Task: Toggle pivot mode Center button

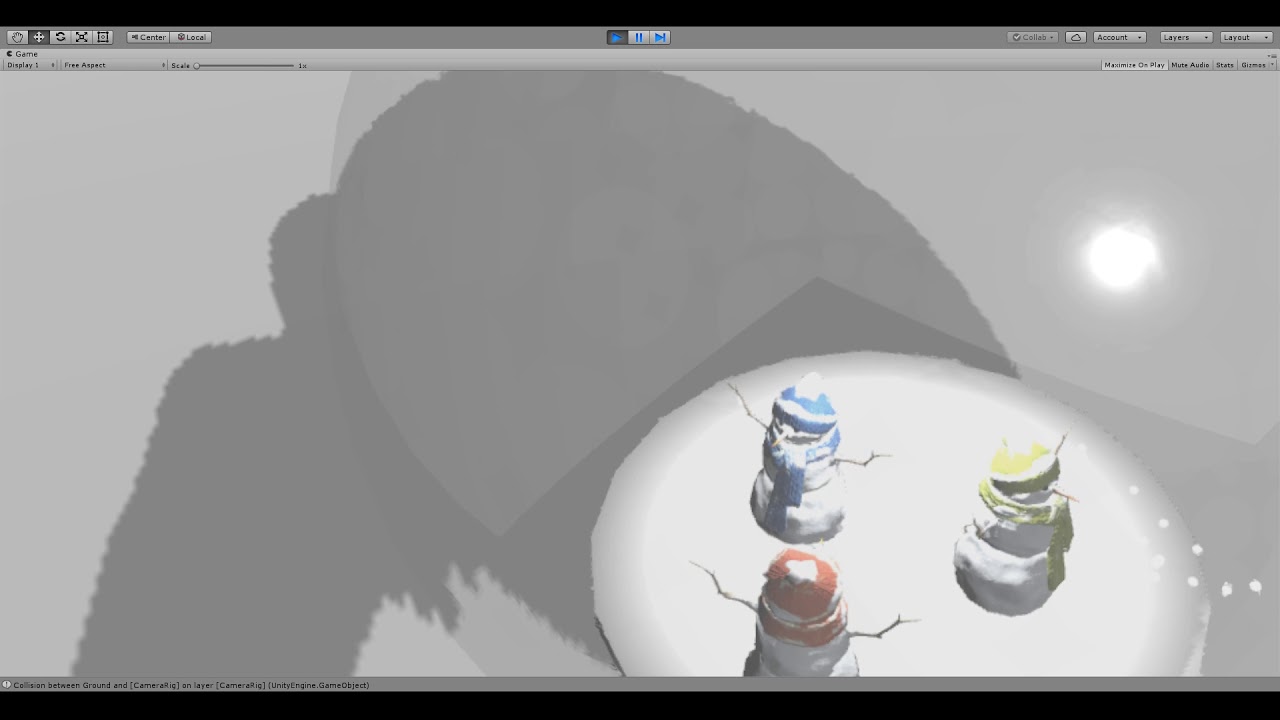Action: point(148,37)
